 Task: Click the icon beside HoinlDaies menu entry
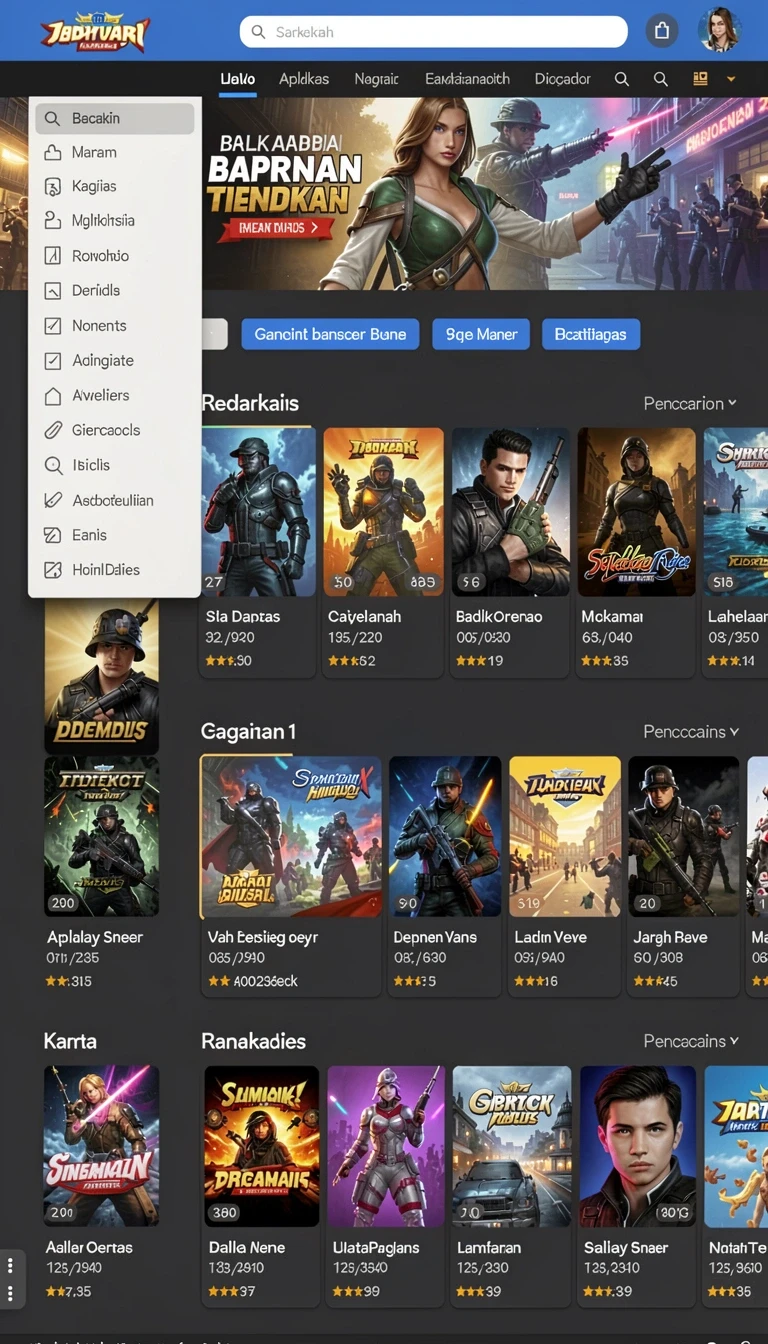(53, 570)
